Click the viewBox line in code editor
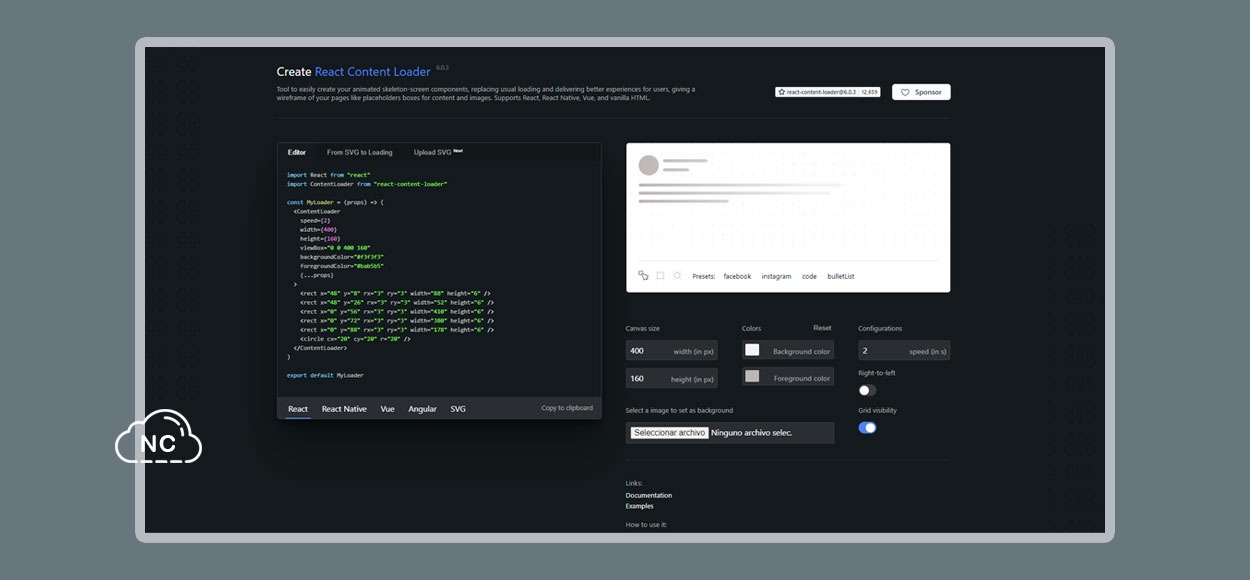1250x580 pixels. [335, 248]
